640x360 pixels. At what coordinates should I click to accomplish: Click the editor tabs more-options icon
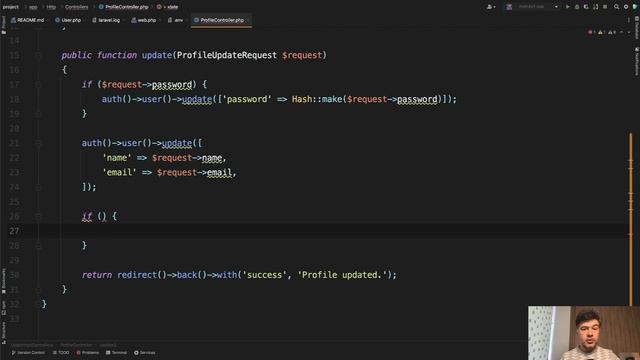click(x=629, y=20)
